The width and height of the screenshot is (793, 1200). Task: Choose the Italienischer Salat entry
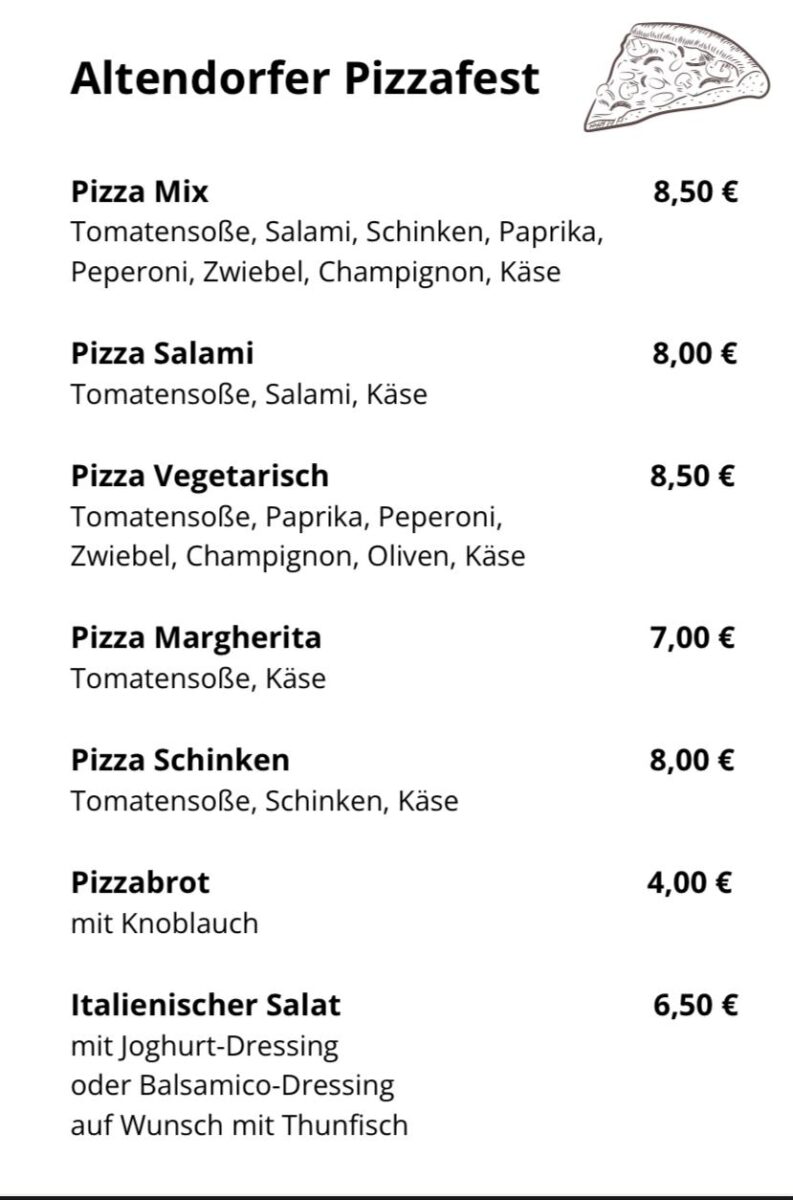coord(206,1004)
